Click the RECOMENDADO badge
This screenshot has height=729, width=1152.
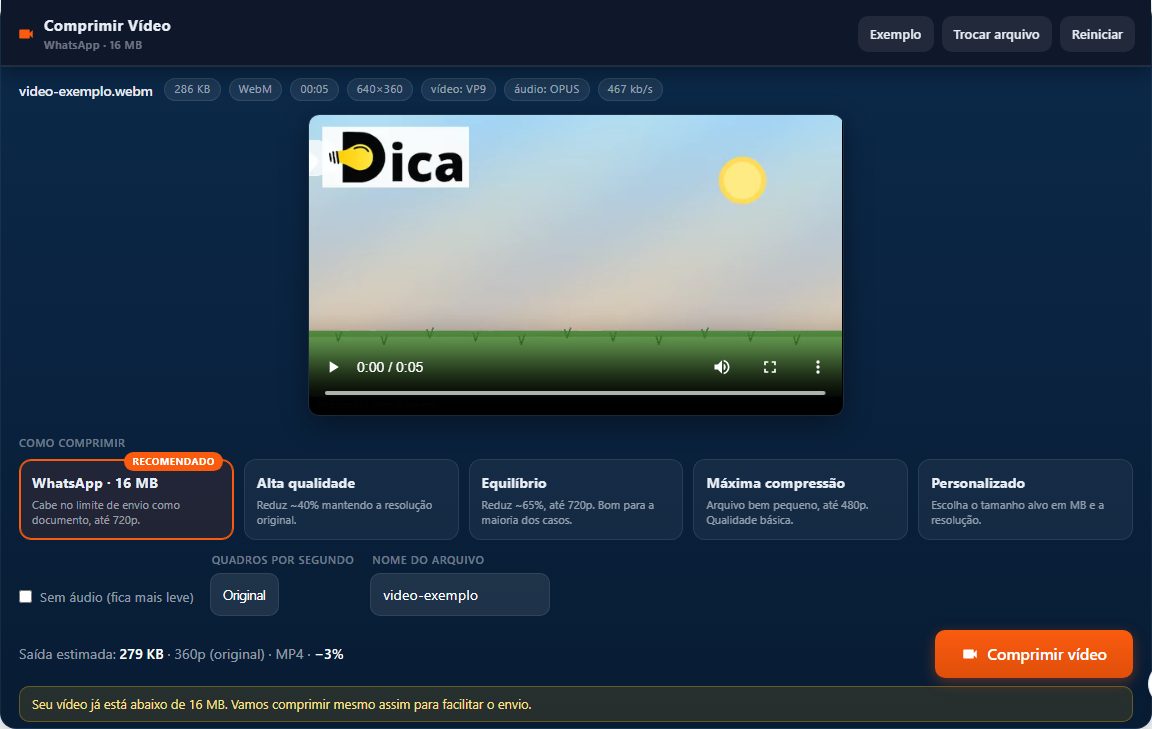[x=173, y=462]
